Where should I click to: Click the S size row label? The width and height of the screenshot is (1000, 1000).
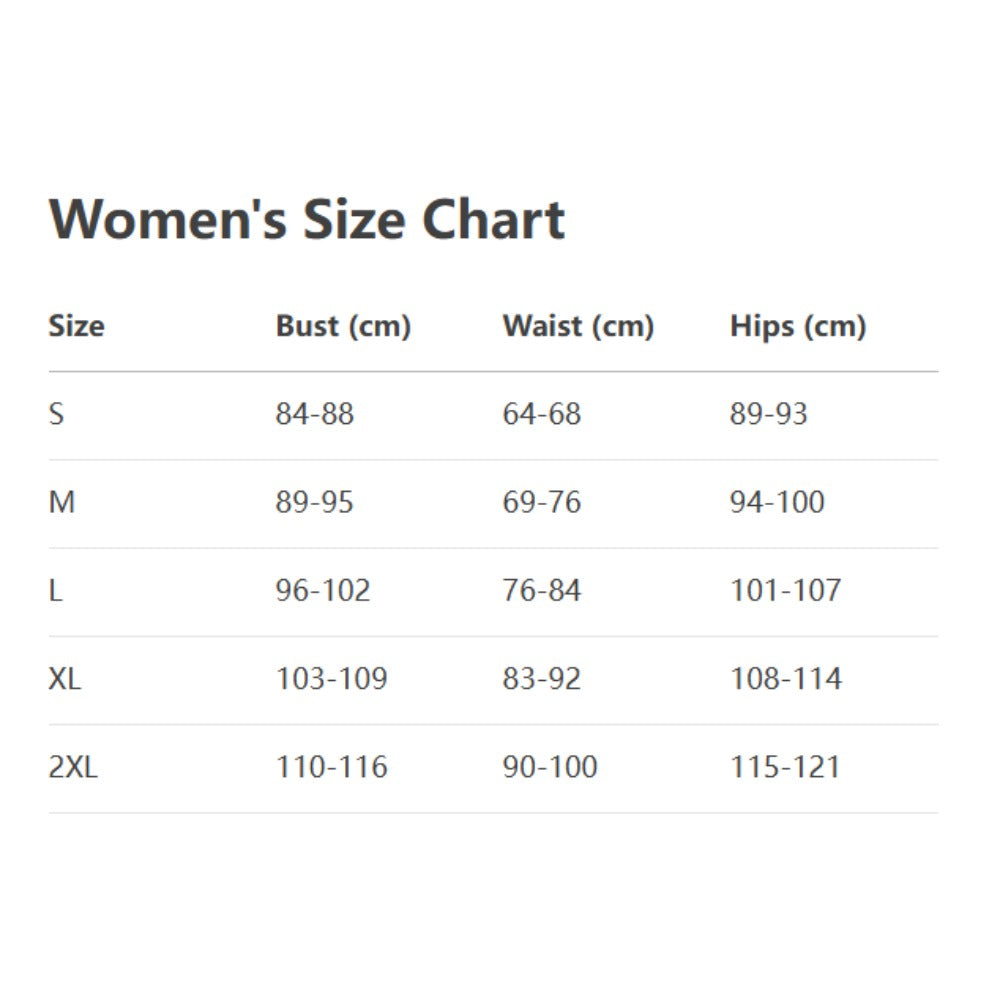[56, 414]
